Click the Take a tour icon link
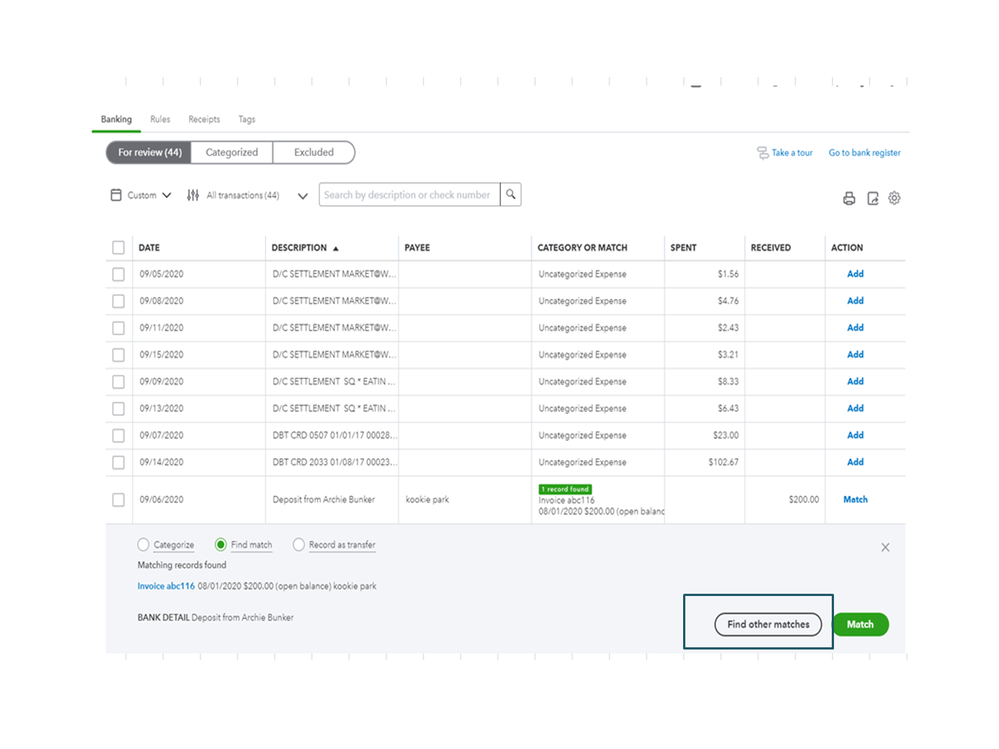The image size is (999, 749). (763, 153)
